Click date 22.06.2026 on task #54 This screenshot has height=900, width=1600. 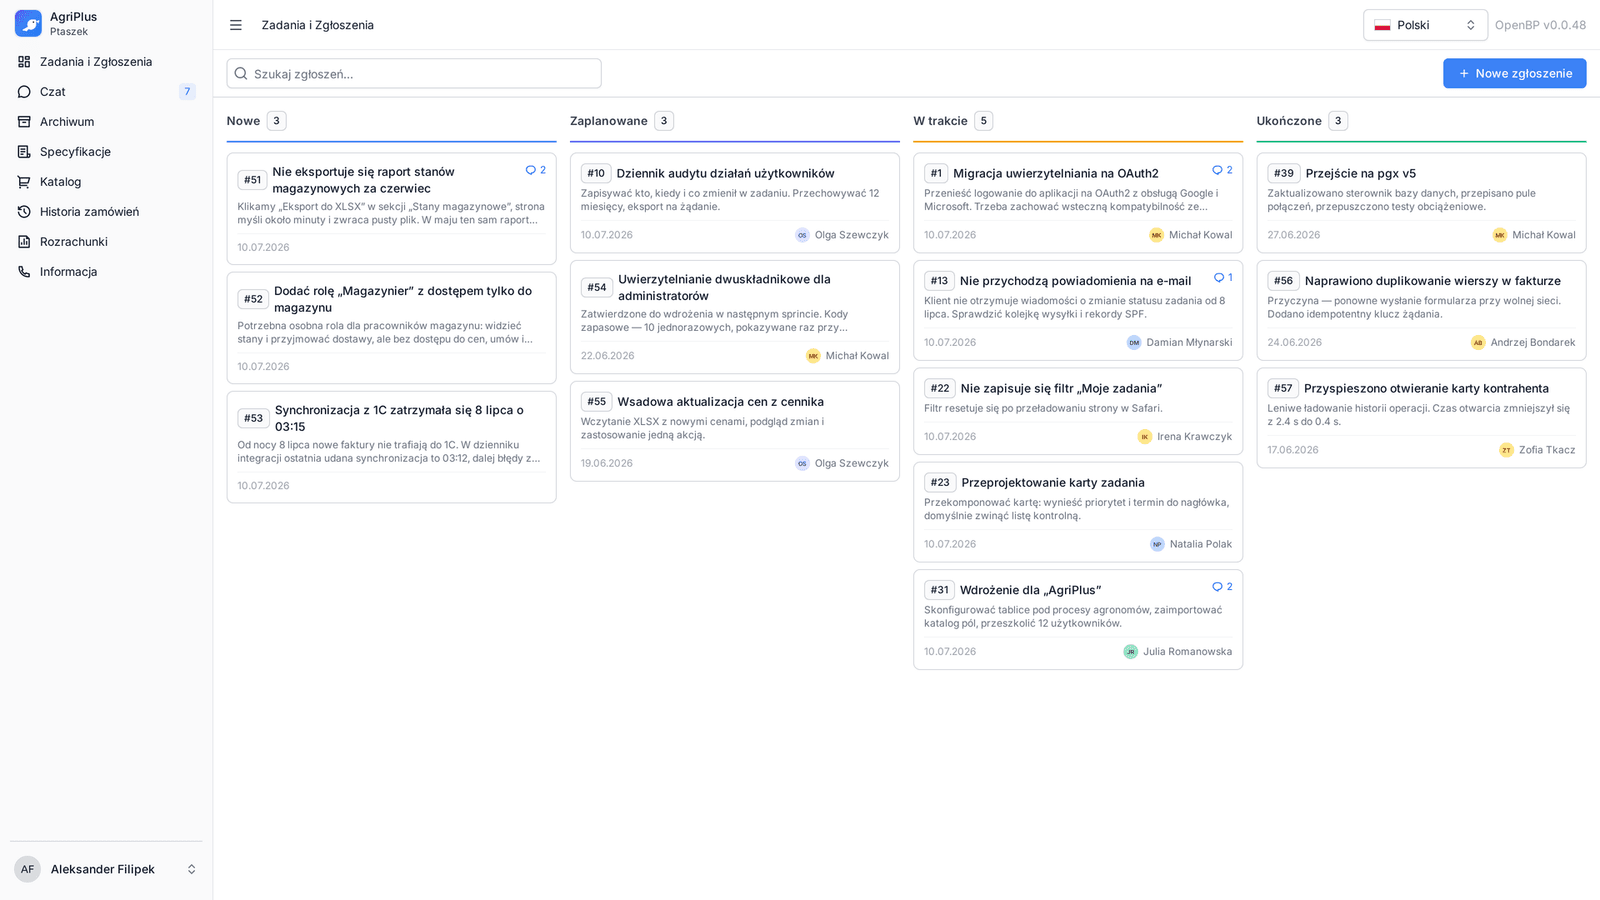tap(608, 356)
